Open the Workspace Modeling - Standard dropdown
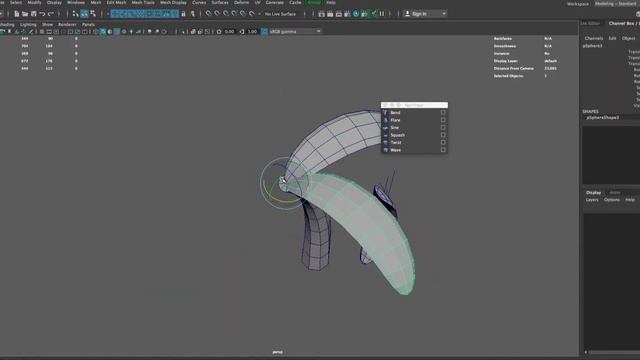640x360 pixels. [x=616, y=4]
